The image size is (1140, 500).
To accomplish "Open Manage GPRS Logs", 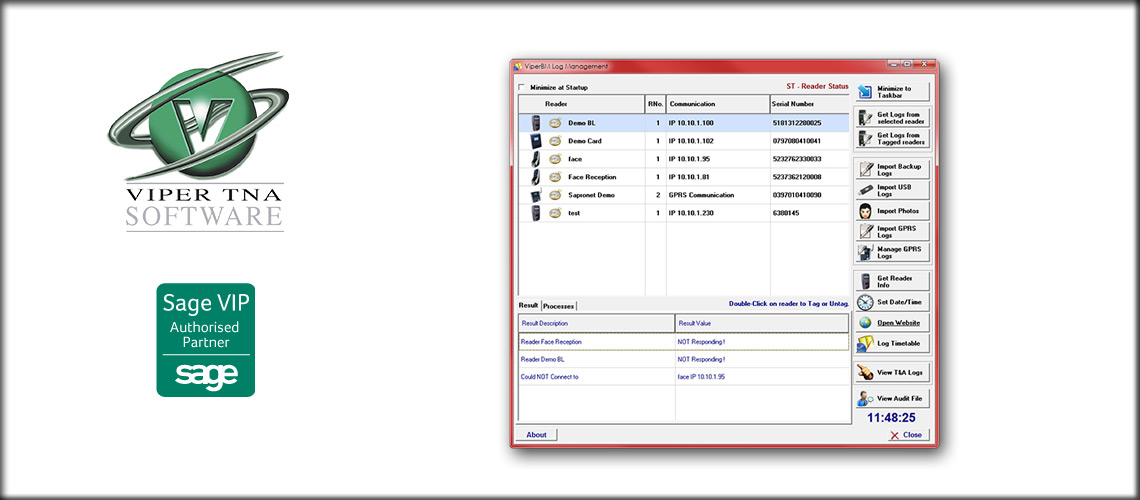I will 892,253.
